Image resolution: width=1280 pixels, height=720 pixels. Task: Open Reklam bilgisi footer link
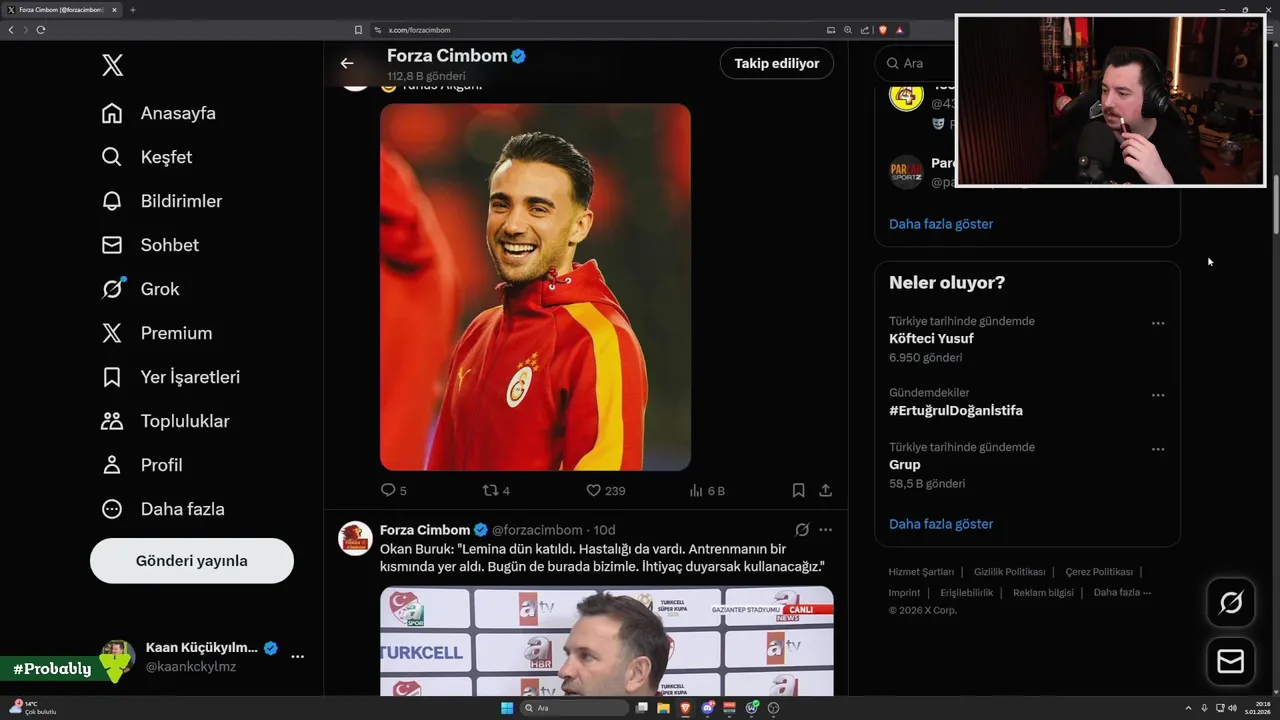(x=1043, y=592)
